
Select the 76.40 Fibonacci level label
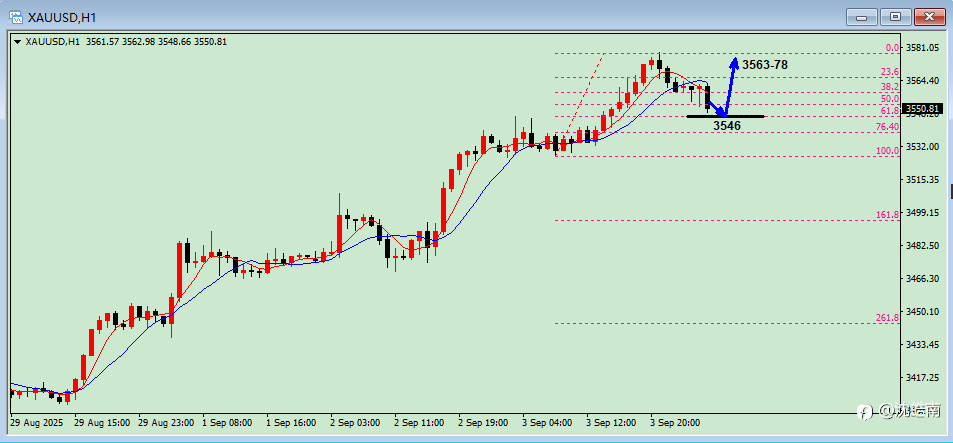tap(887, 127)
